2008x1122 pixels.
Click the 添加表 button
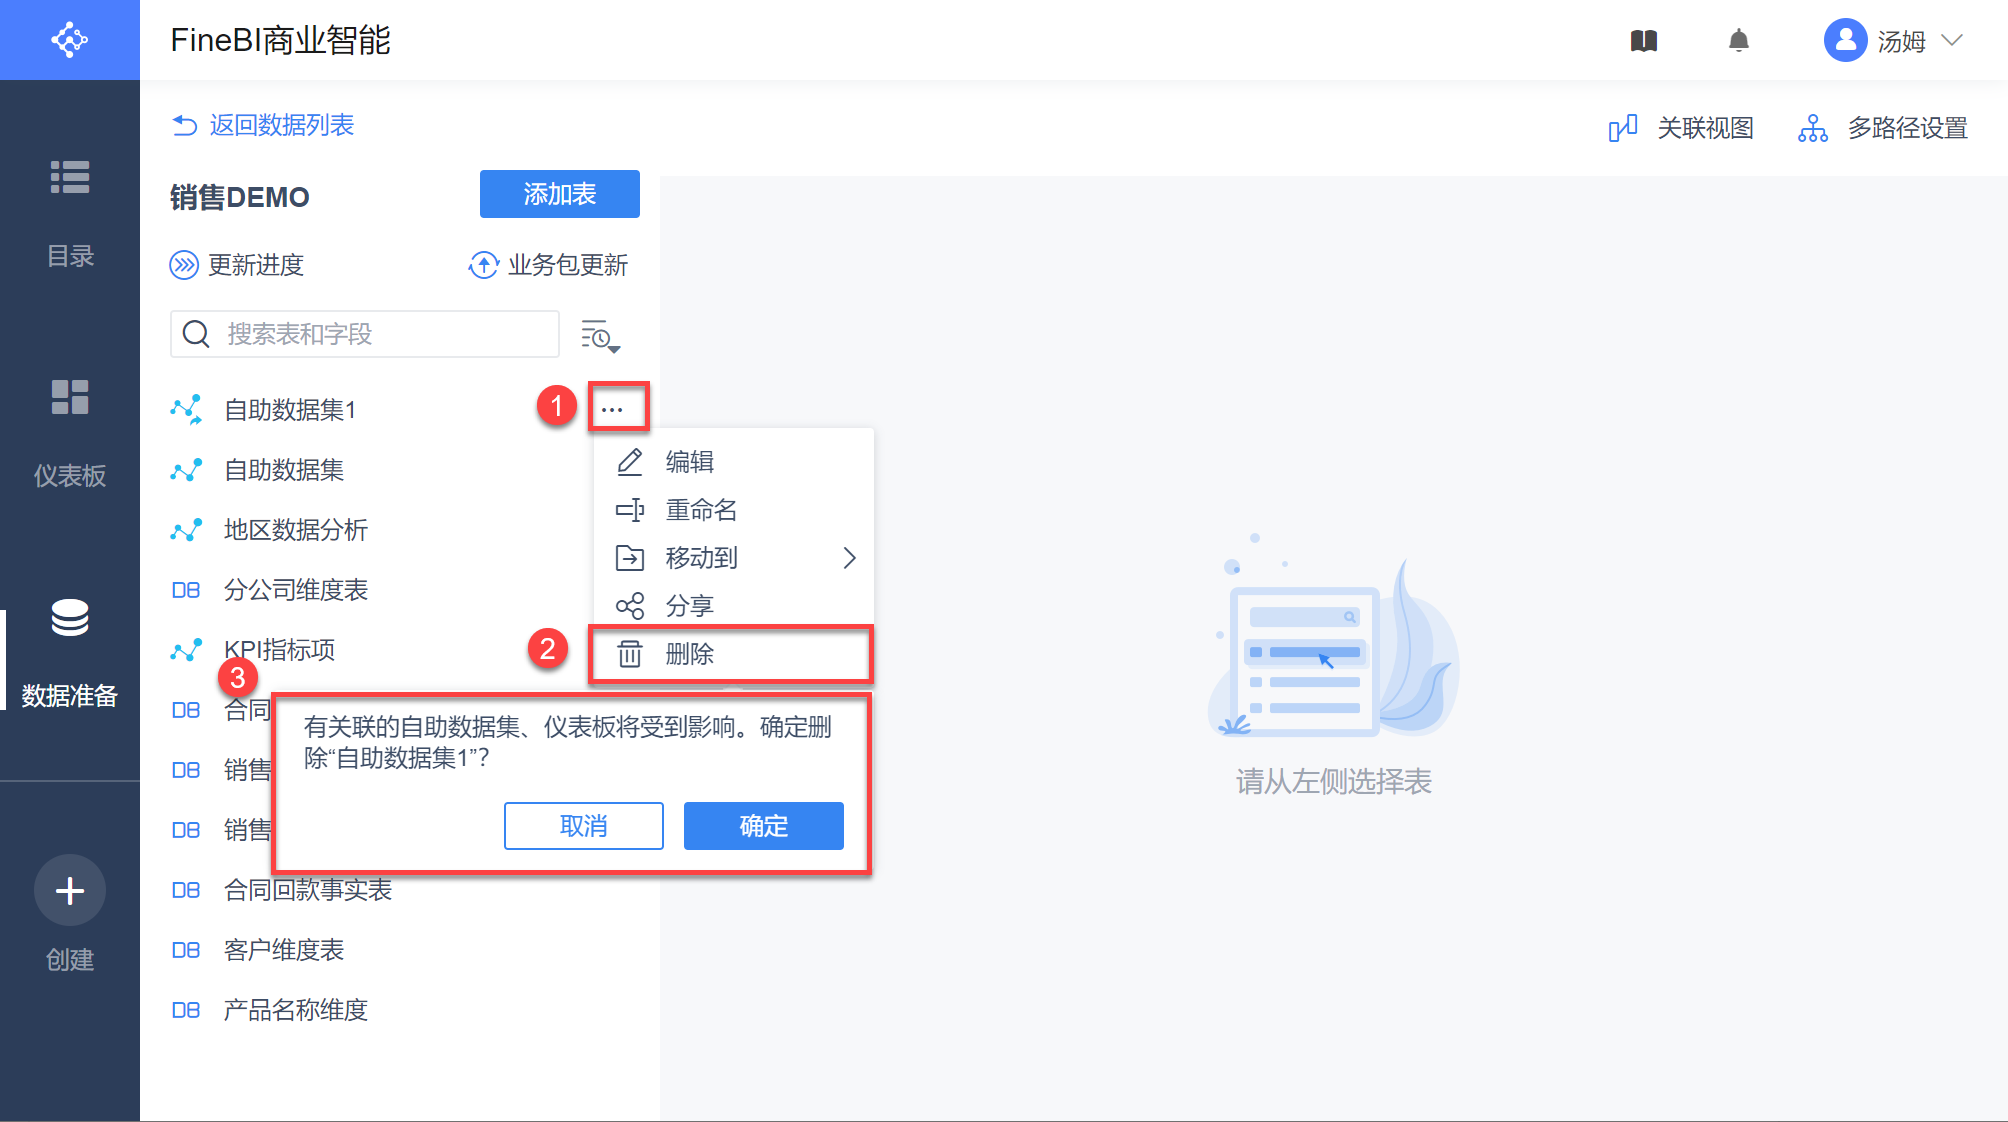[x=559, y=194]
